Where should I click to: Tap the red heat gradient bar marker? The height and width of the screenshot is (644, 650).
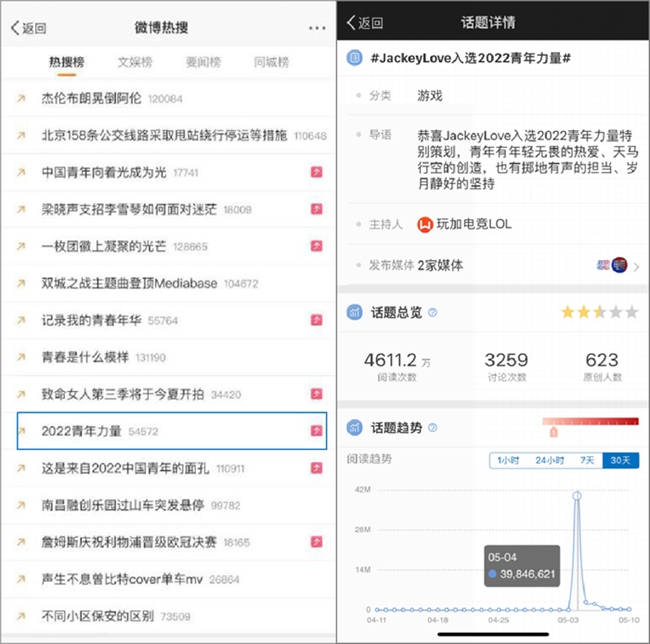pos(553,432)
